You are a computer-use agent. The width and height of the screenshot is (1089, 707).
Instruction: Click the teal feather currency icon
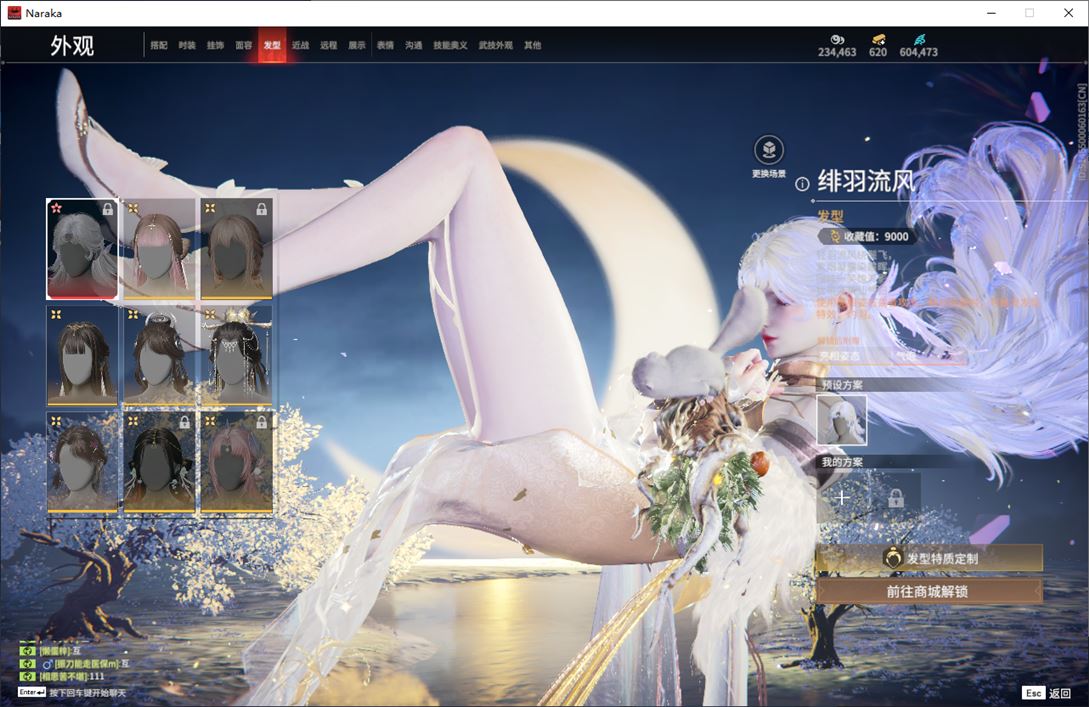[919, 39]
